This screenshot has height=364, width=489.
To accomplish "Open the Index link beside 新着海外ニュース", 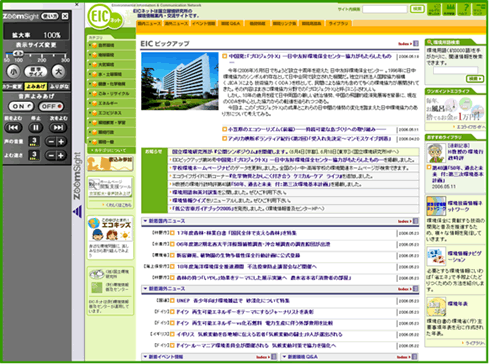I will [408, 289].
